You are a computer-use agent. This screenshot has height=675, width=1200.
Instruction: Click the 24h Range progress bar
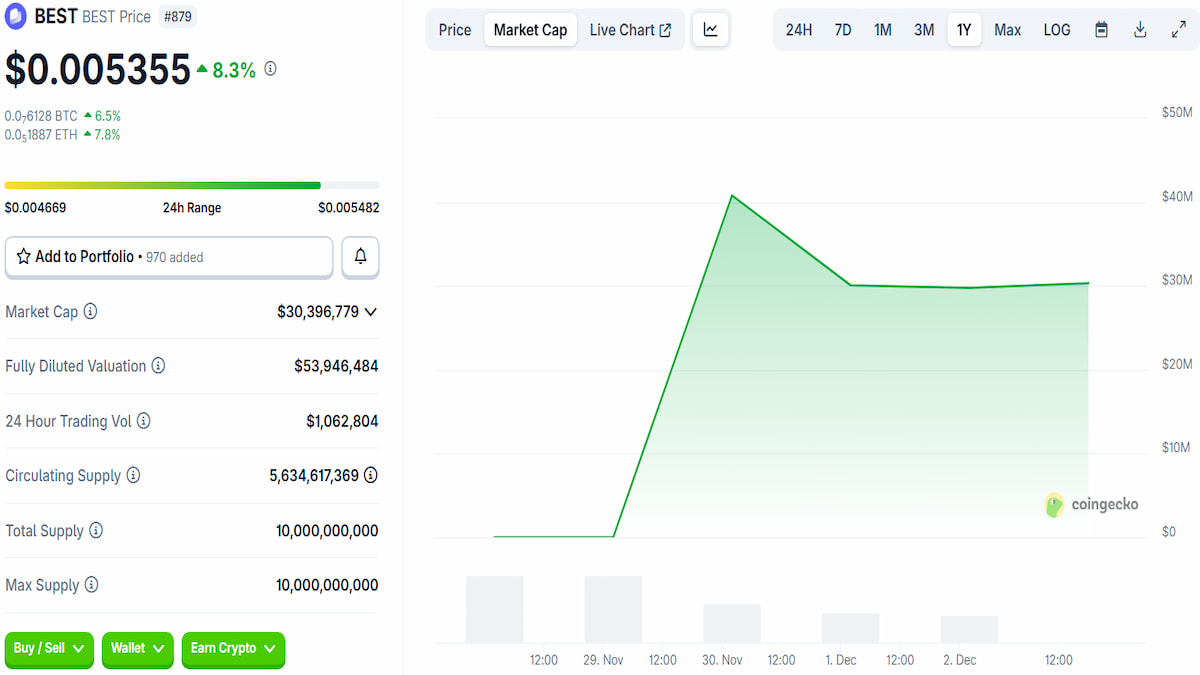(190, 185)
